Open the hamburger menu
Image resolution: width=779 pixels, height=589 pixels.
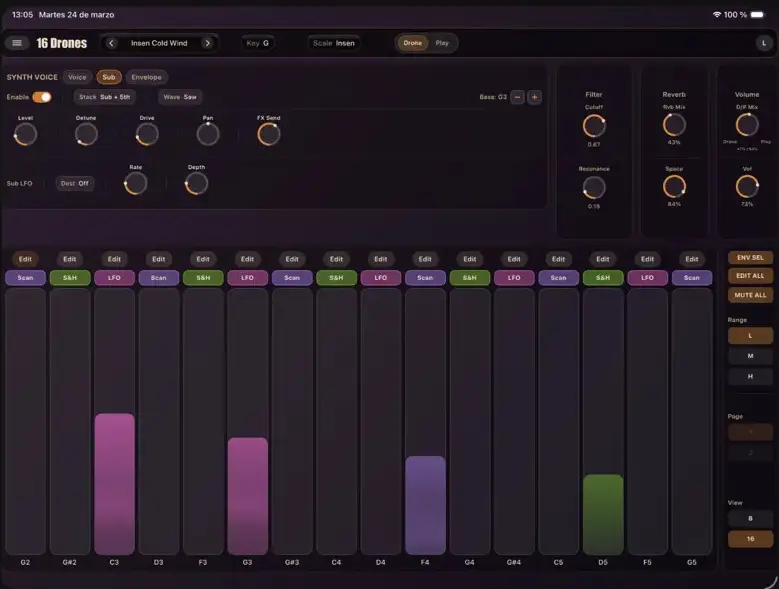(x=17, y=43)
